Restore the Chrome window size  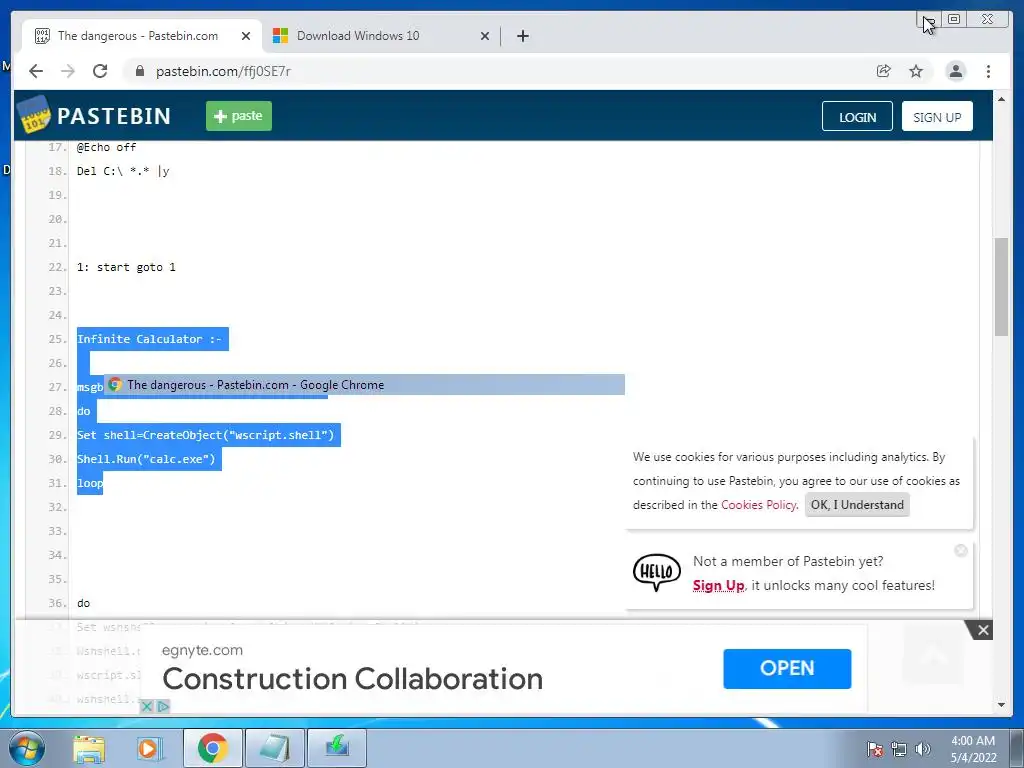pos(954,19)
